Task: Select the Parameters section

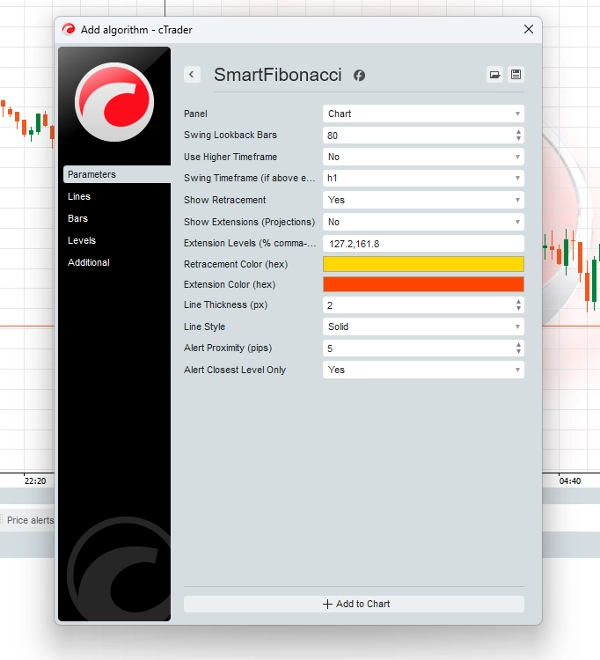Action: point(117,174)
